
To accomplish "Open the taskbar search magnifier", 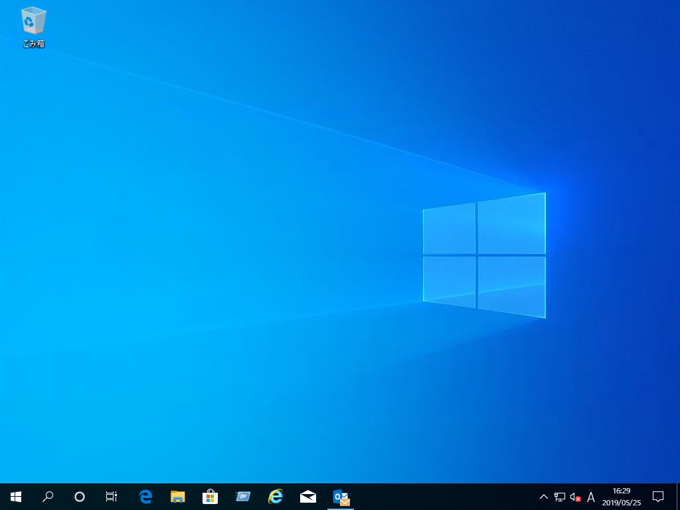I will (x=48, y=497).
